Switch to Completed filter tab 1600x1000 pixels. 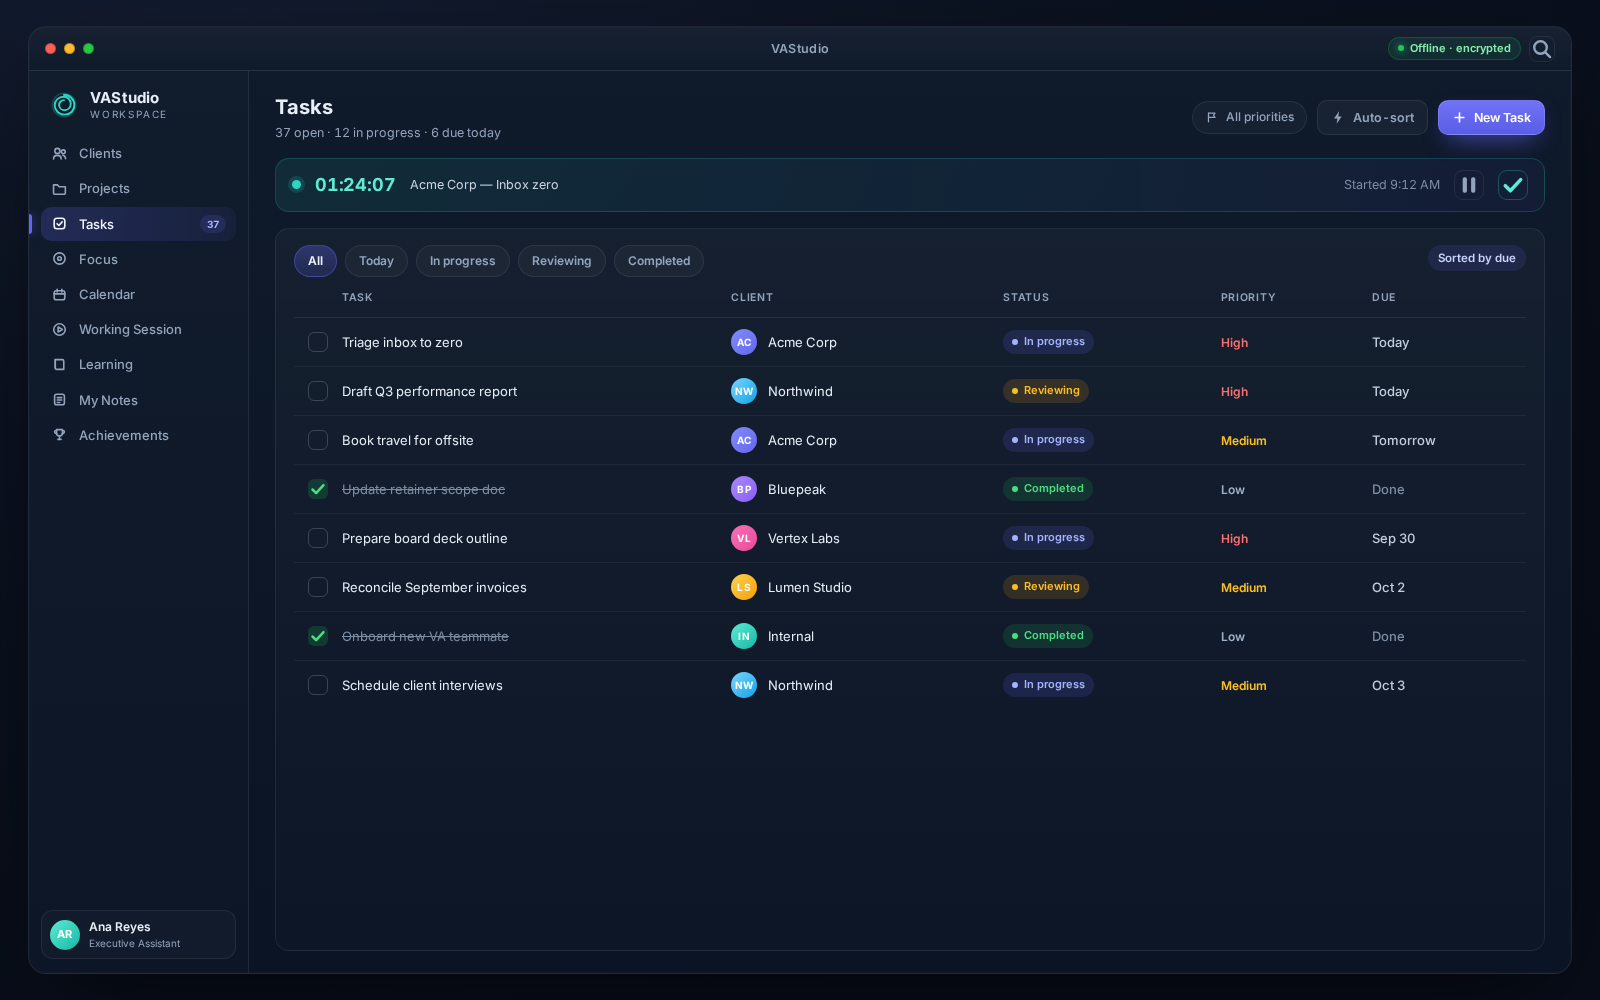coord(659,261)
